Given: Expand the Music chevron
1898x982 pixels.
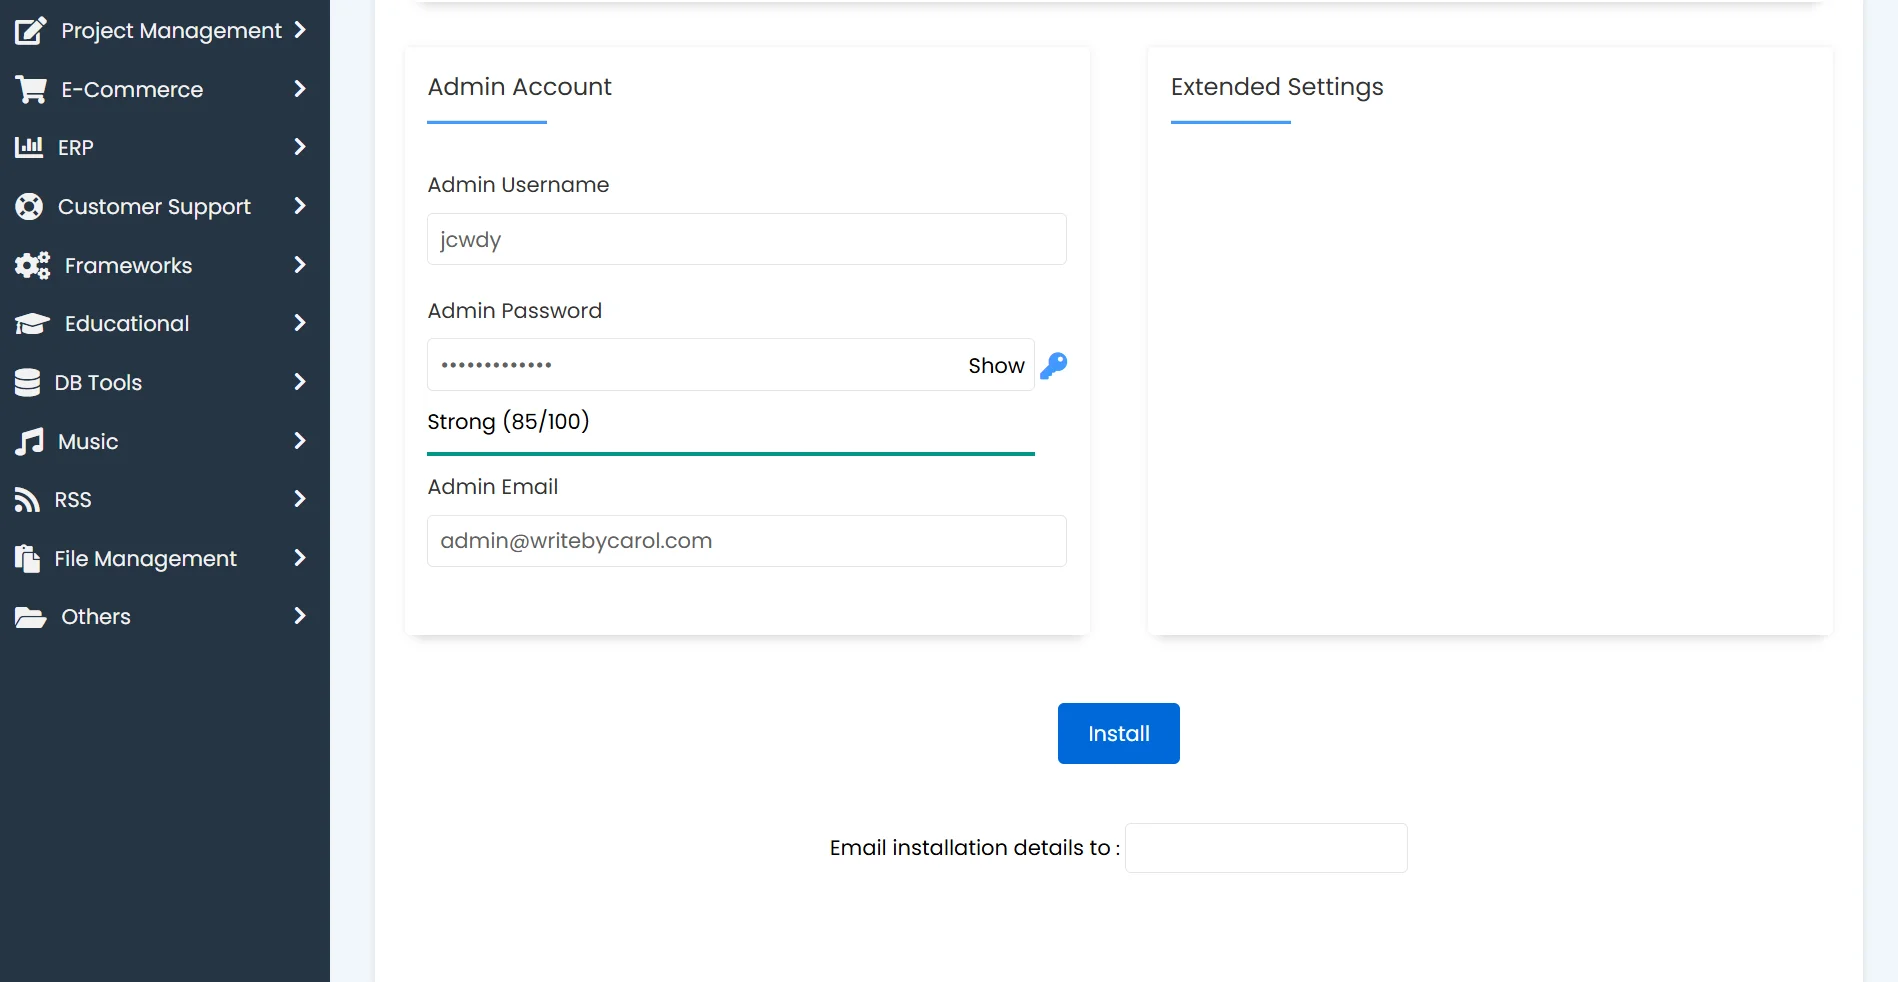Looking at the screenshot, I should click(x=300, y=441).
